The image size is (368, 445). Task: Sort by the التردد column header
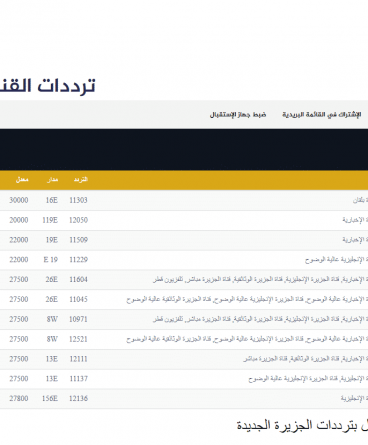pyautogui.click(x=81, y=180)
